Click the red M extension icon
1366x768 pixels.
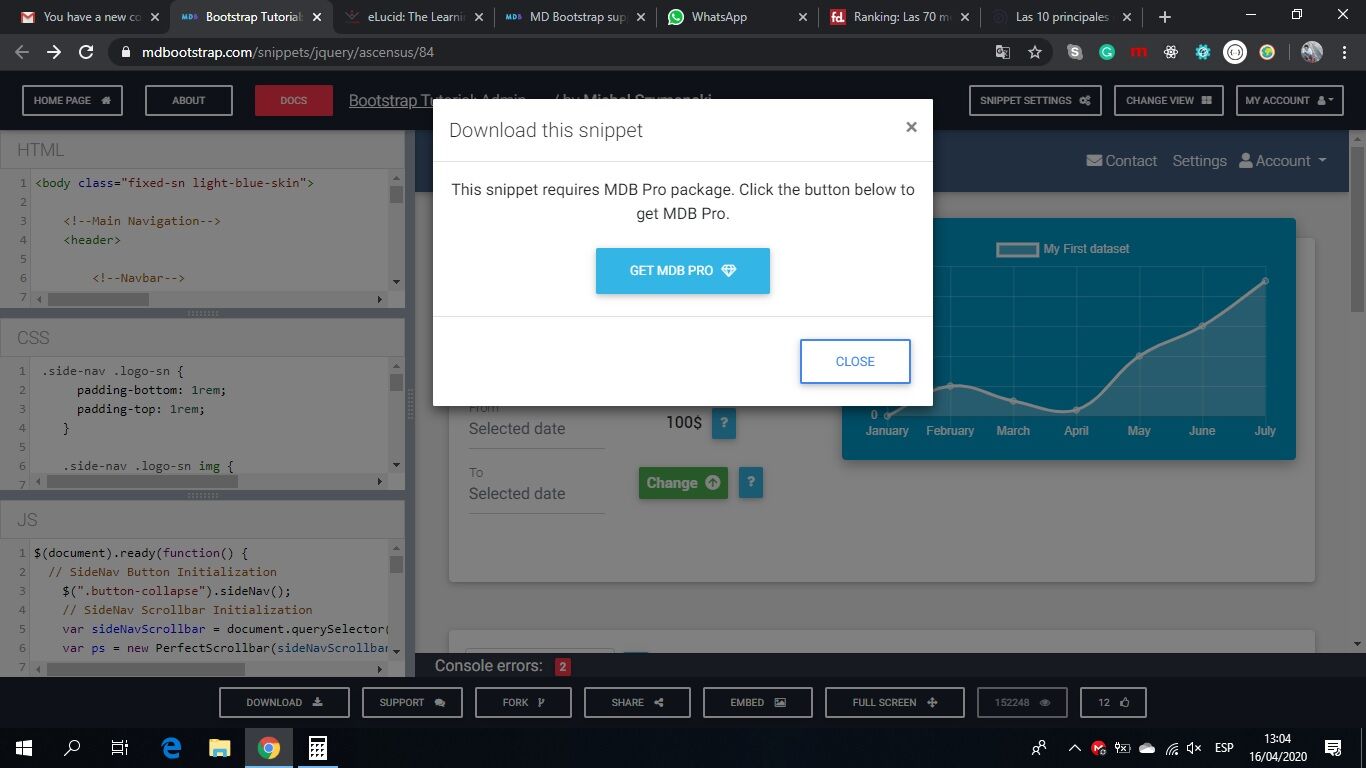[1139, 52]
